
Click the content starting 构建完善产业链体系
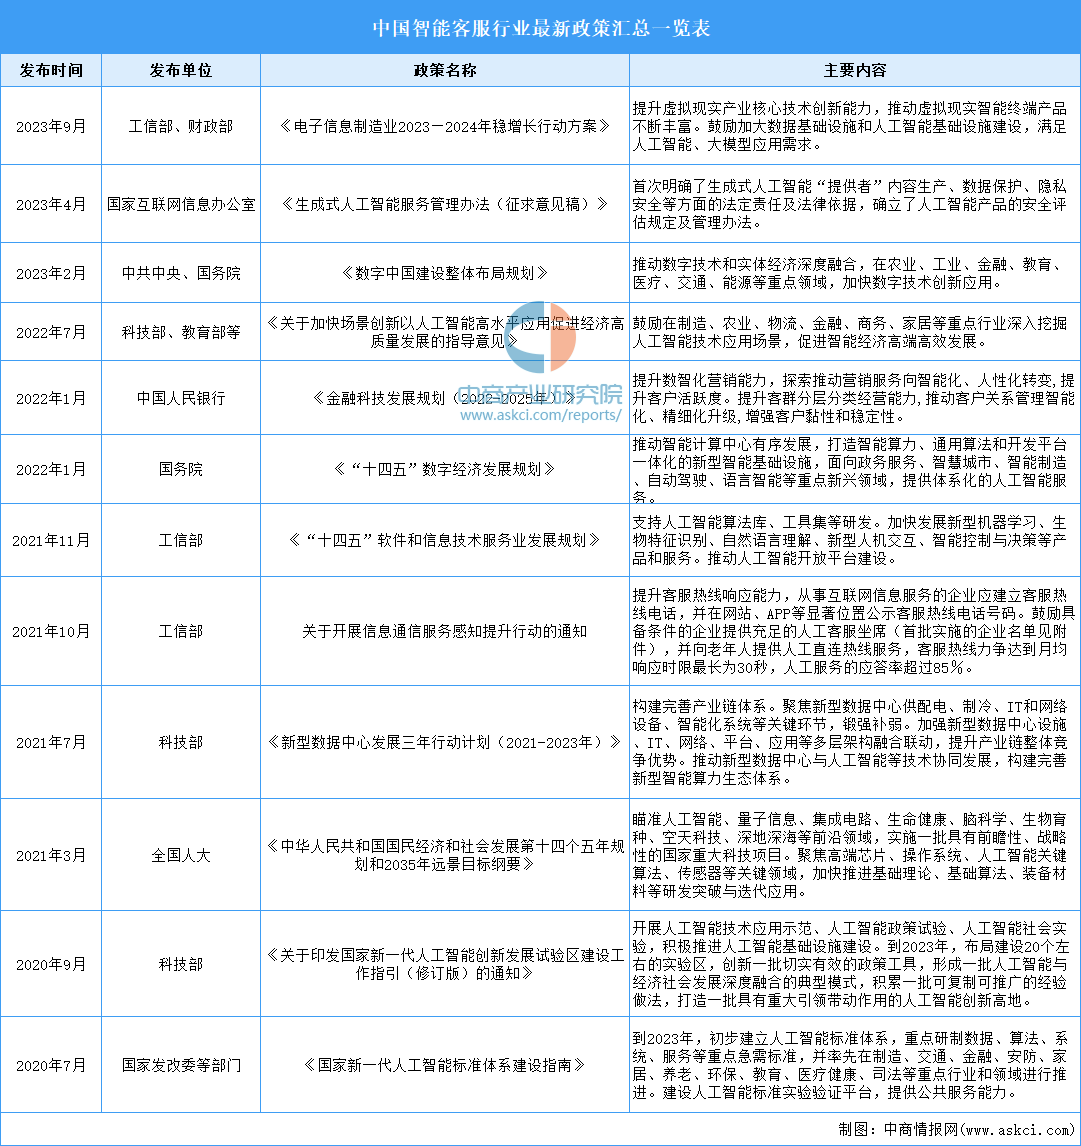point(850,743)
